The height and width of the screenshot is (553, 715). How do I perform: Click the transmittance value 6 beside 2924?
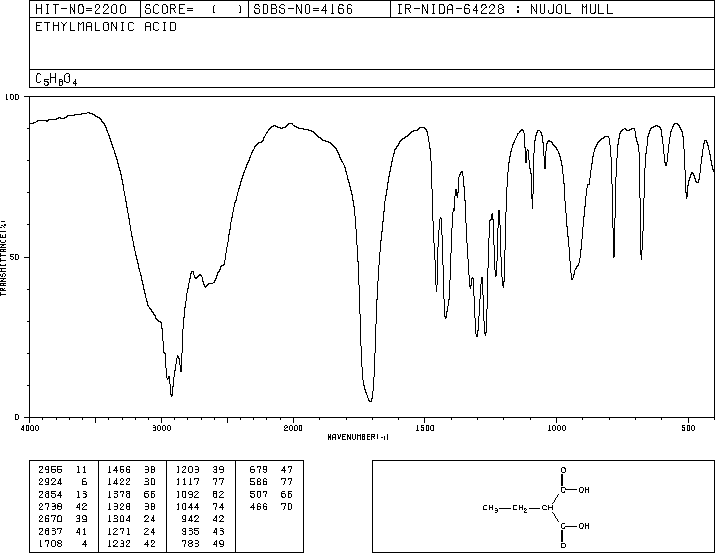point(84,482)
